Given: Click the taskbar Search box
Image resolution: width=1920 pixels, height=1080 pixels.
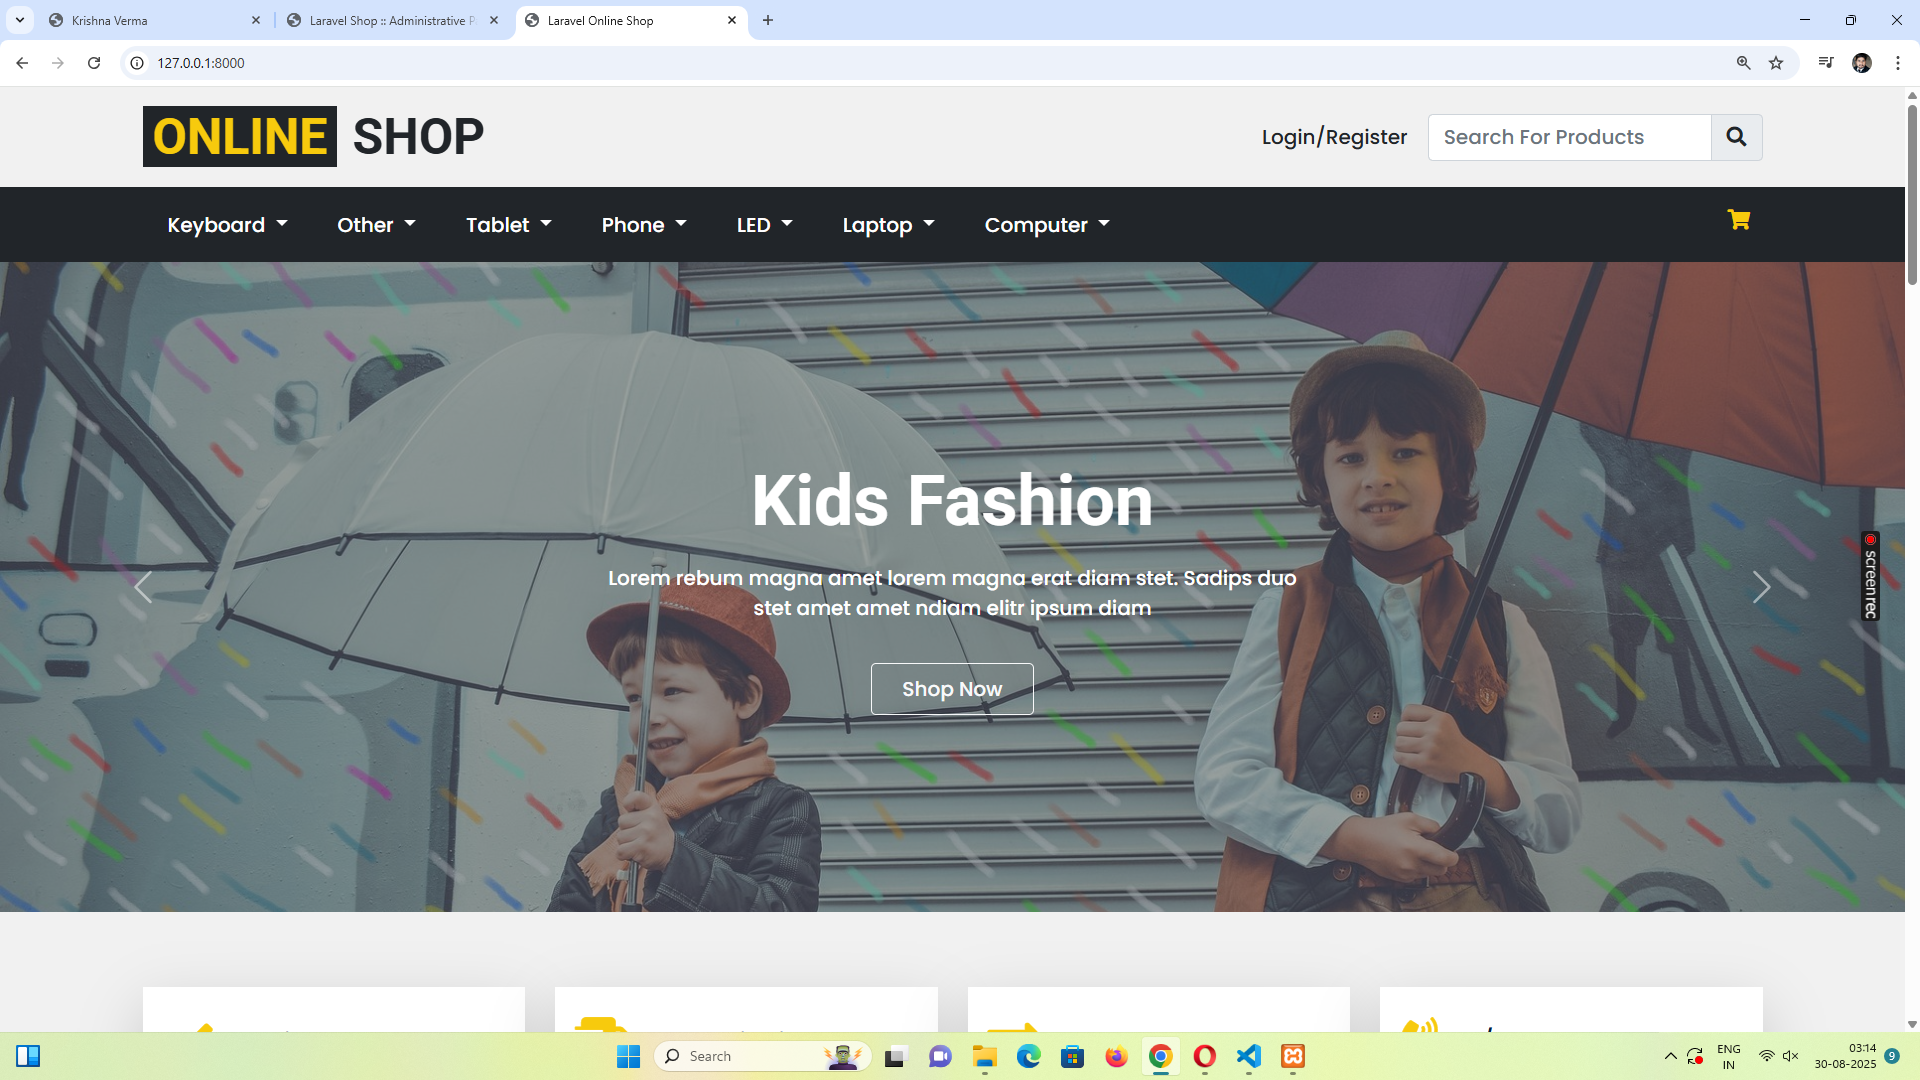Looking at the screenshot, I should click(763, 1056).
